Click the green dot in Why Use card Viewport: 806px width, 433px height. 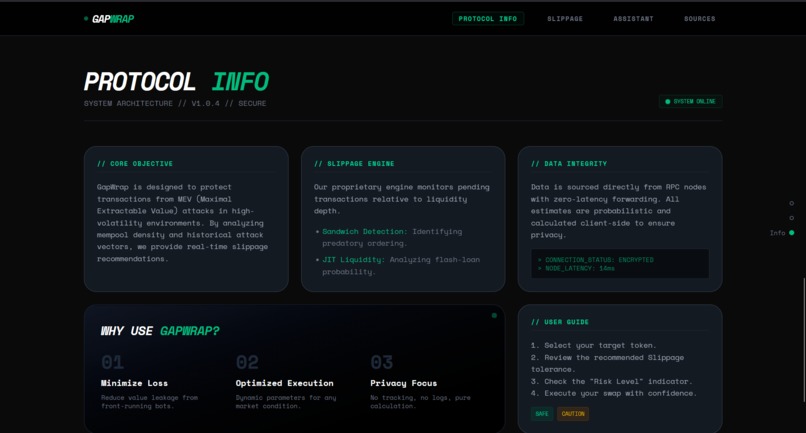coord(494,316)
